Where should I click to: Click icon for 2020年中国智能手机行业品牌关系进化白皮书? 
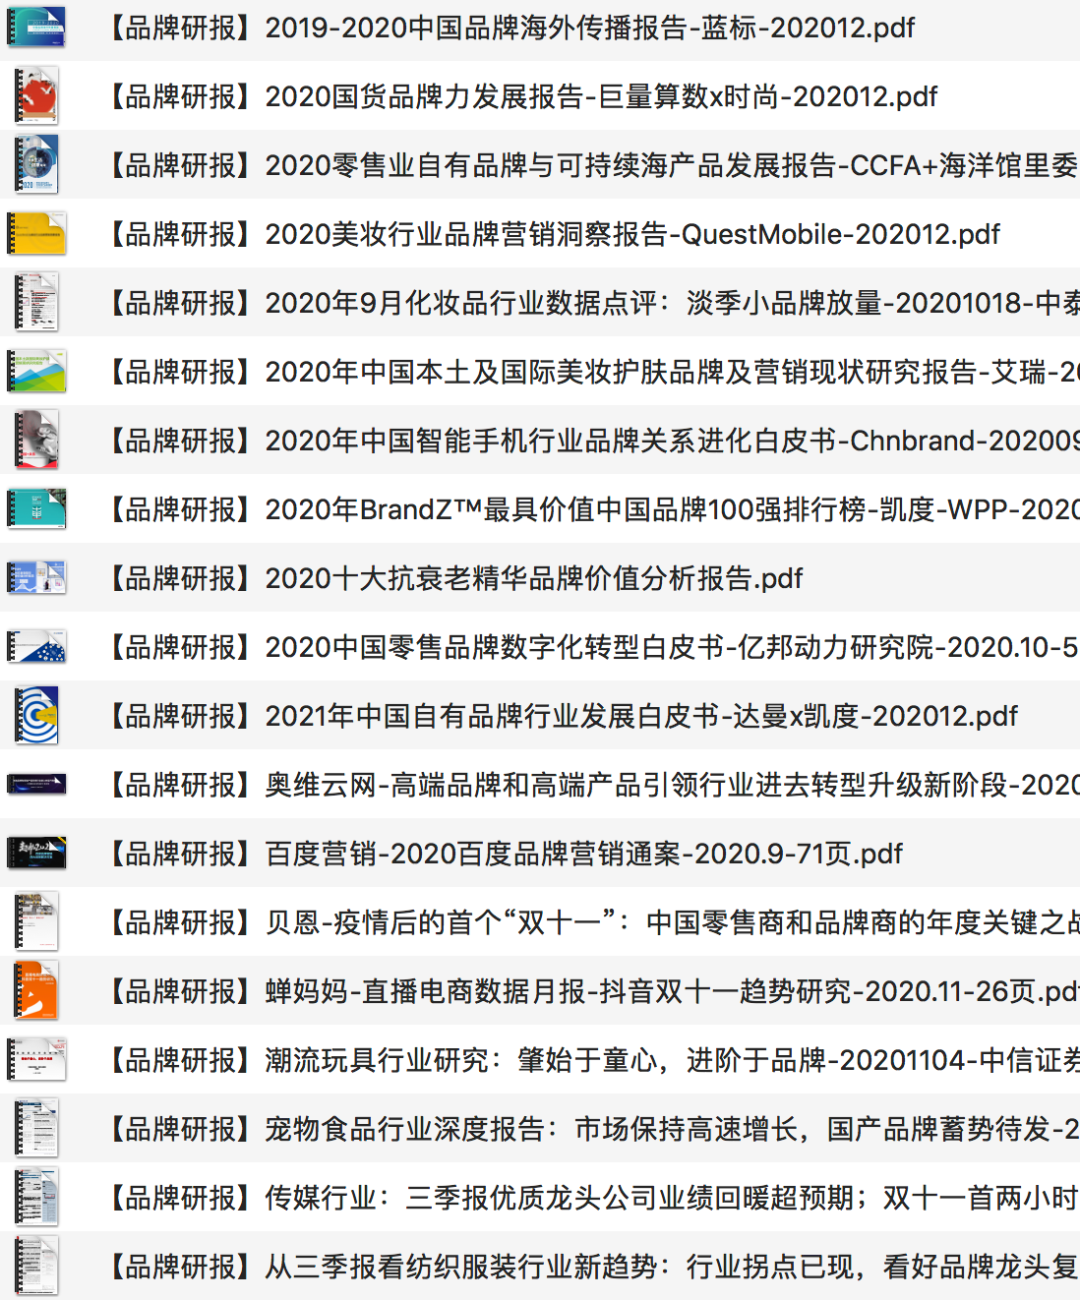pyautogui.click(x=36, y=440)
